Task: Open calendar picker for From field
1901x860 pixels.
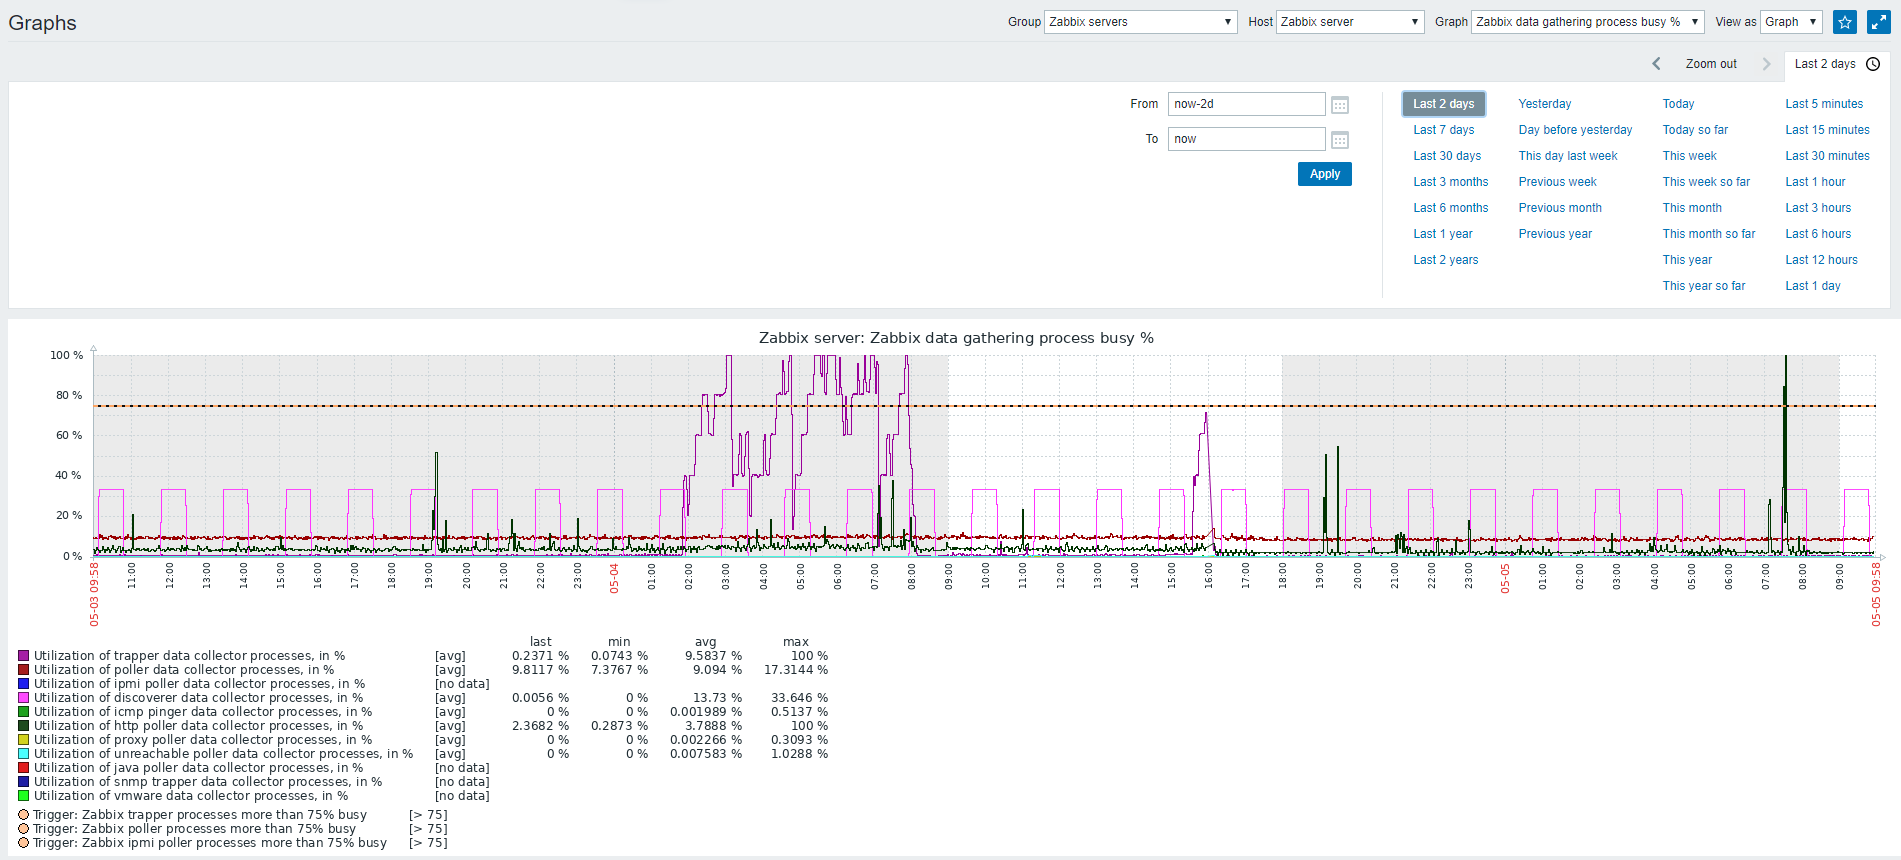Action: [1340, 105]
